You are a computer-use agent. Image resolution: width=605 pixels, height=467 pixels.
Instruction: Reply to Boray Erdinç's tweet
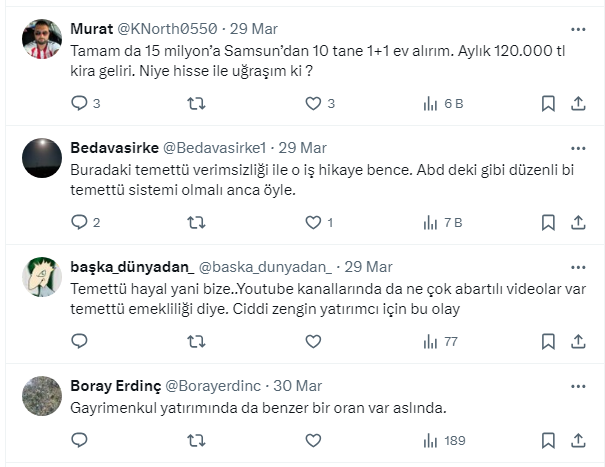click(81, 440)
